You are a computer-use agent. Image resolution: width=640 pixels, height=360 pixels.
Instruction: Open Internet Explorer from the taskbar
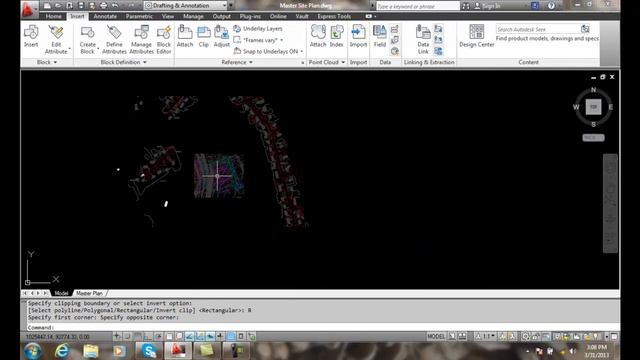[x=62, y=351]
